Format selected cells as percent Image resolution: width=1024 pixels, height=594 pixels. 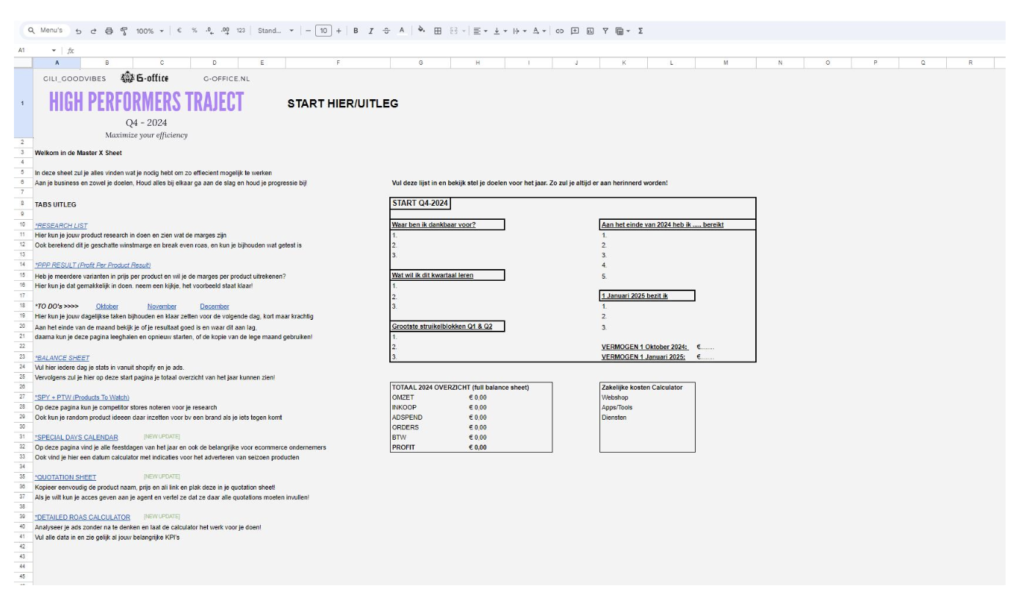coord(194,31)
